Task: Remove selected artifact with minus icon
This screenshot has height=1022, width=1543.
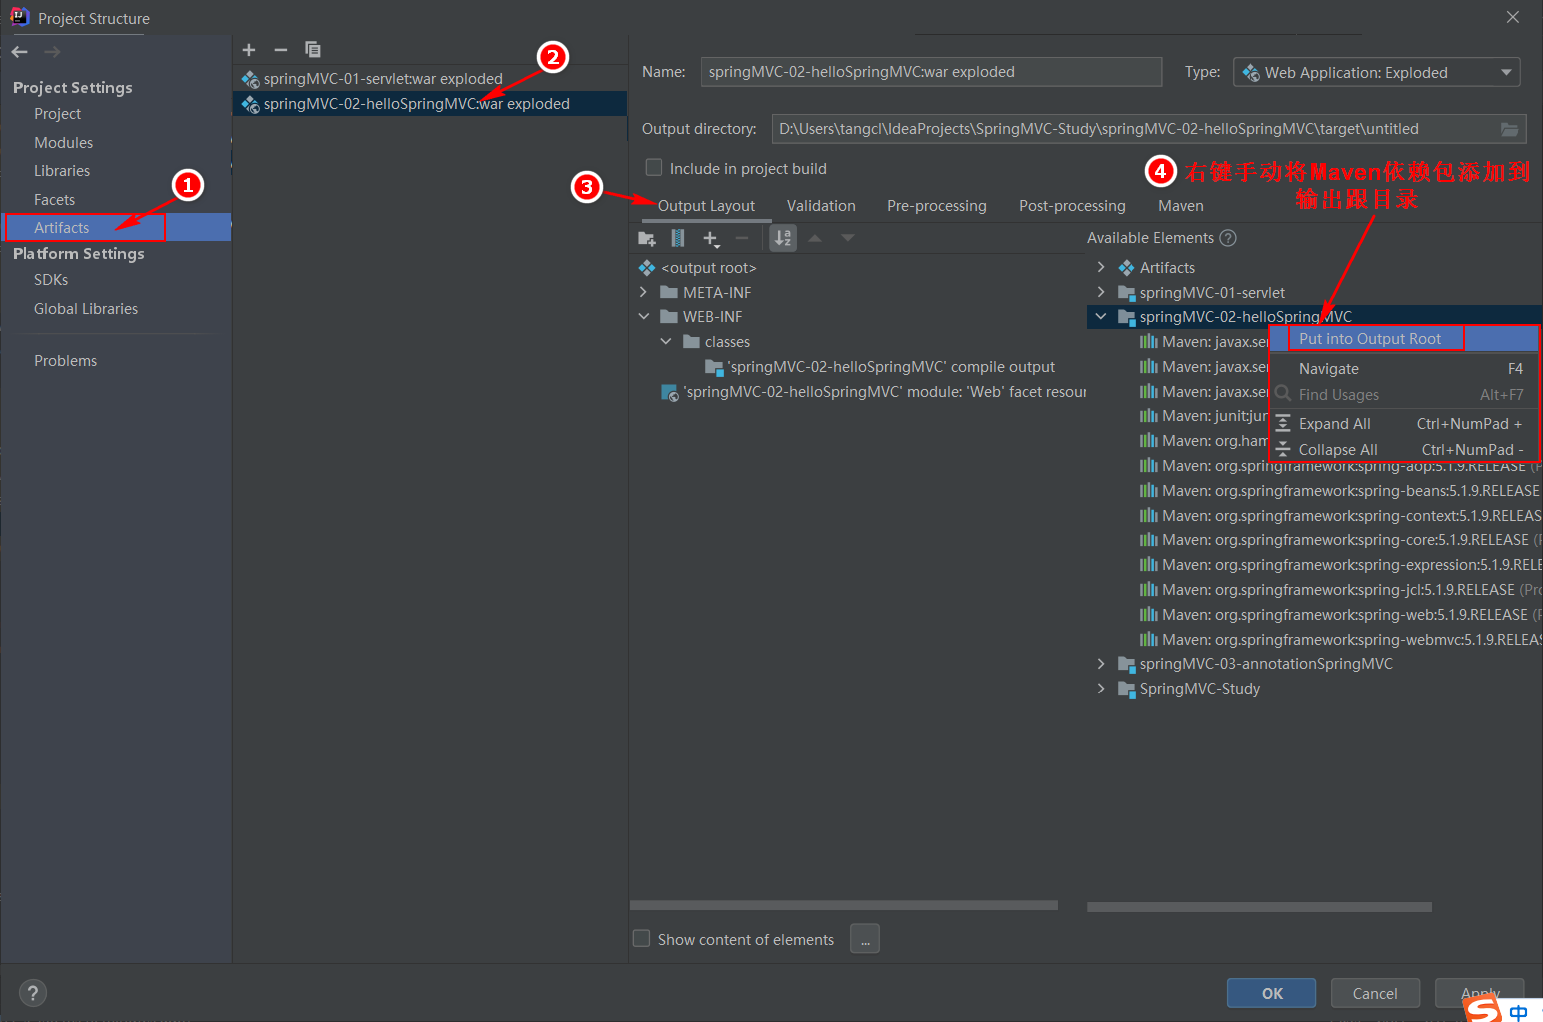Action: (x=281, y=49)
